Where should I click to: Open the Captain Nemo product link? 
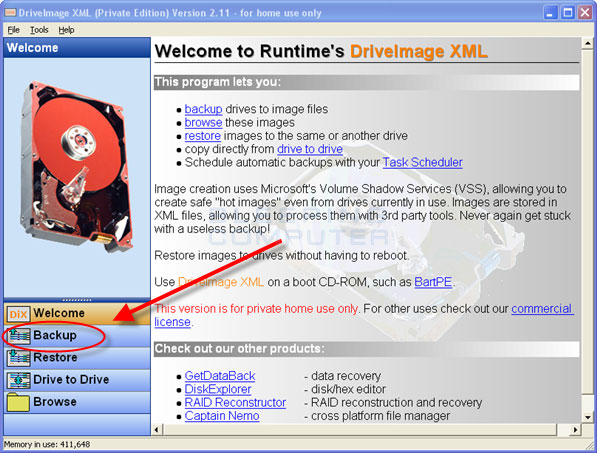pyautogui.click(x=222, y=416)
